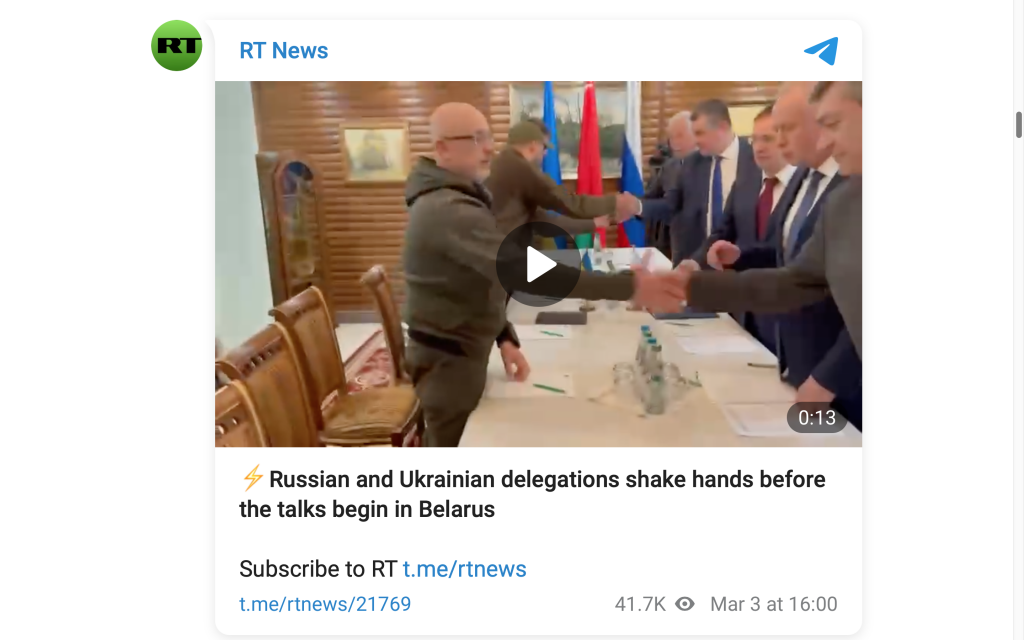Click the post headline about delegations
The image size is (1024, 640).
[x=532, y=494]
